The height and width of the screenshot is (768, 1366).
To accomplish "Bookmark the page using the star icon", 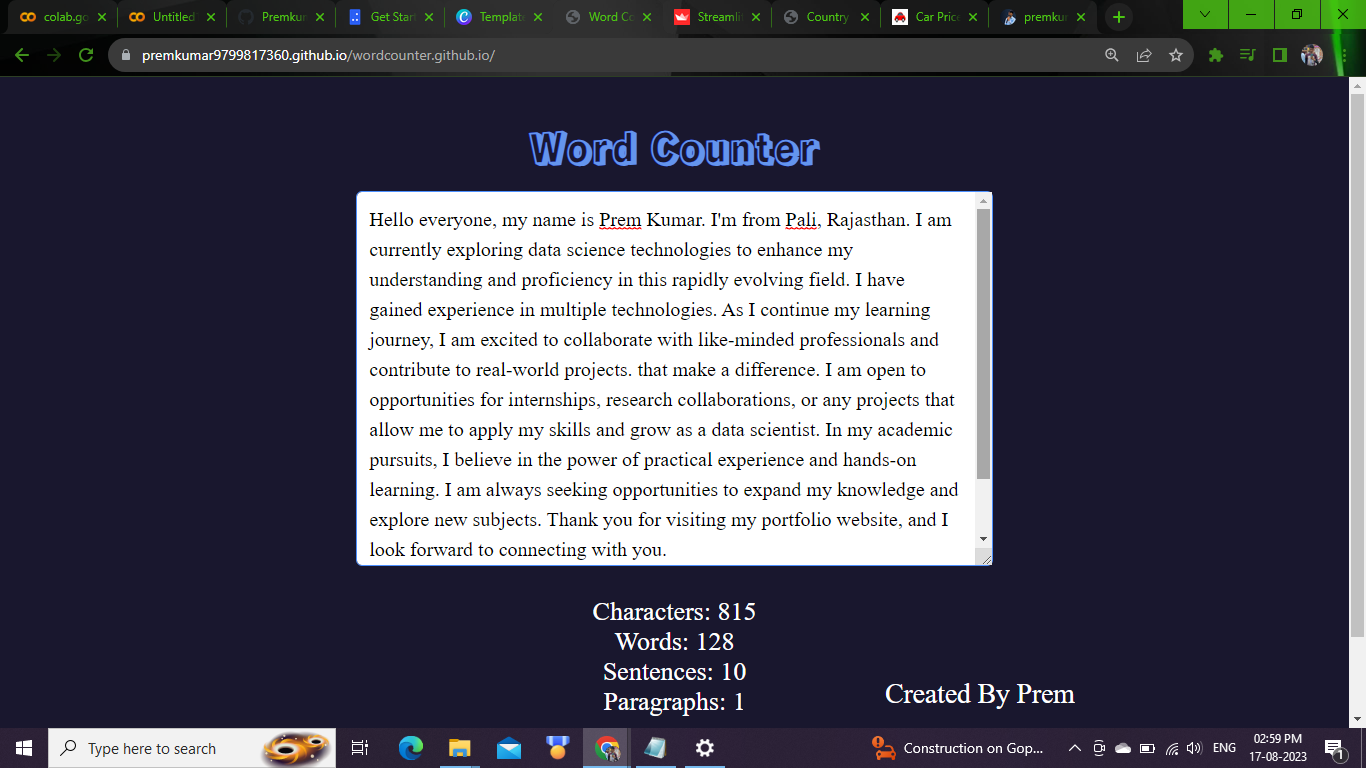I will pos(1177,56).
